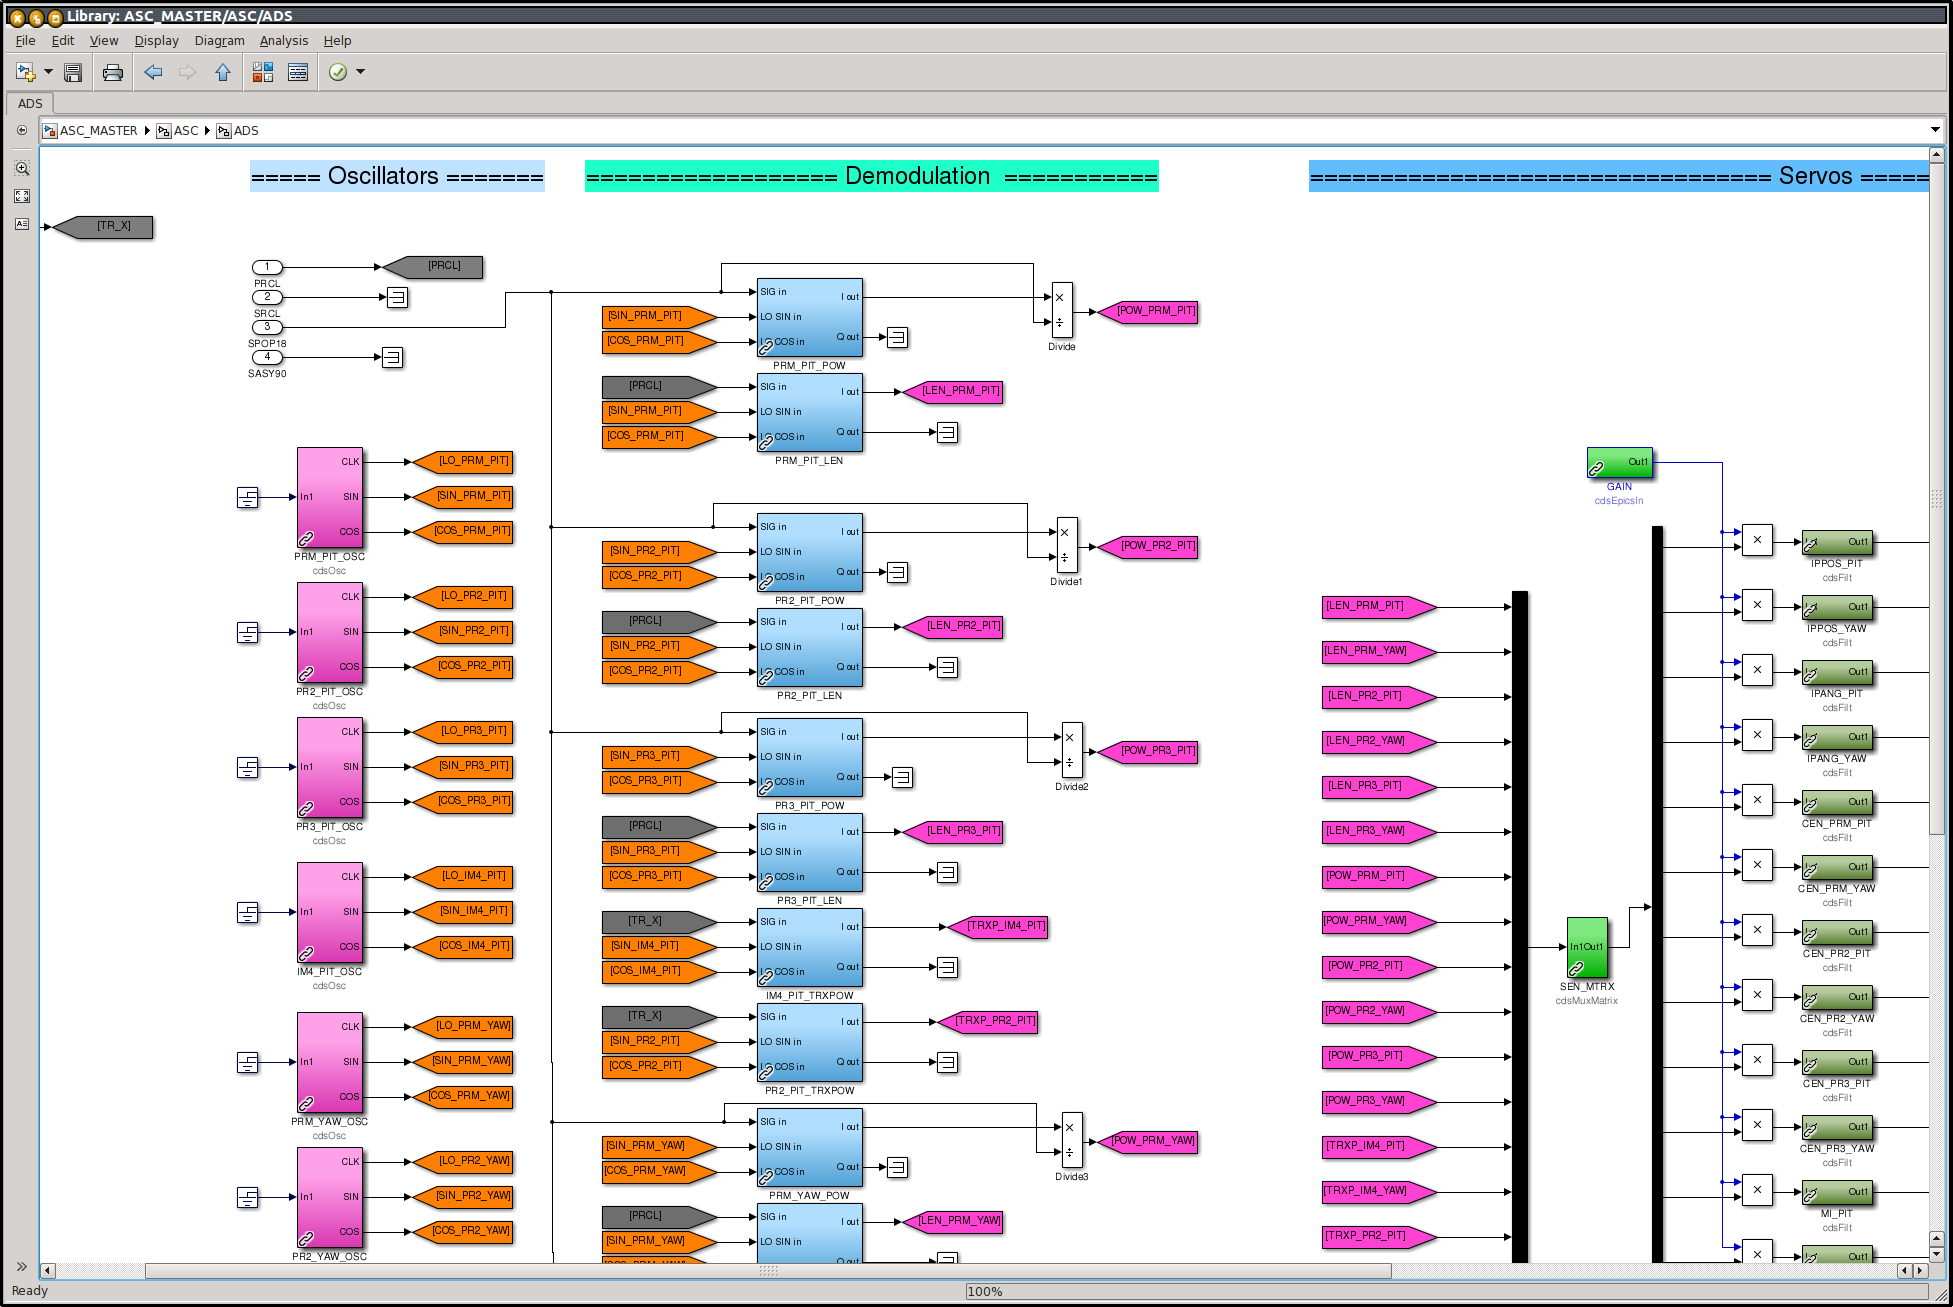Click the Fit to View palette icon
The width and height of the screenshot is (1953, 1307).
[x=22, y=196]
